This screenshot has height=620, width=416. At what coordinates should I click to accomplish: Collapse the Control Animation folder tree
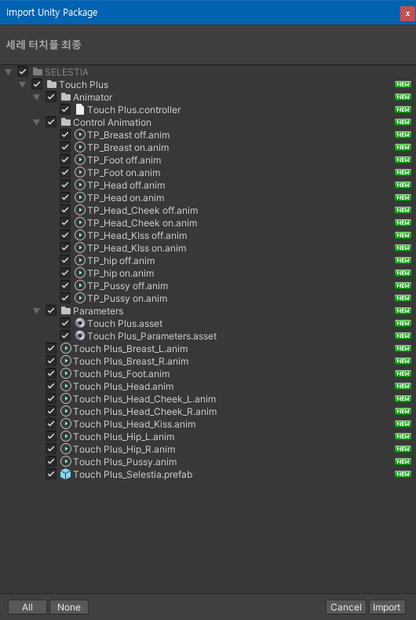(37, 123)
